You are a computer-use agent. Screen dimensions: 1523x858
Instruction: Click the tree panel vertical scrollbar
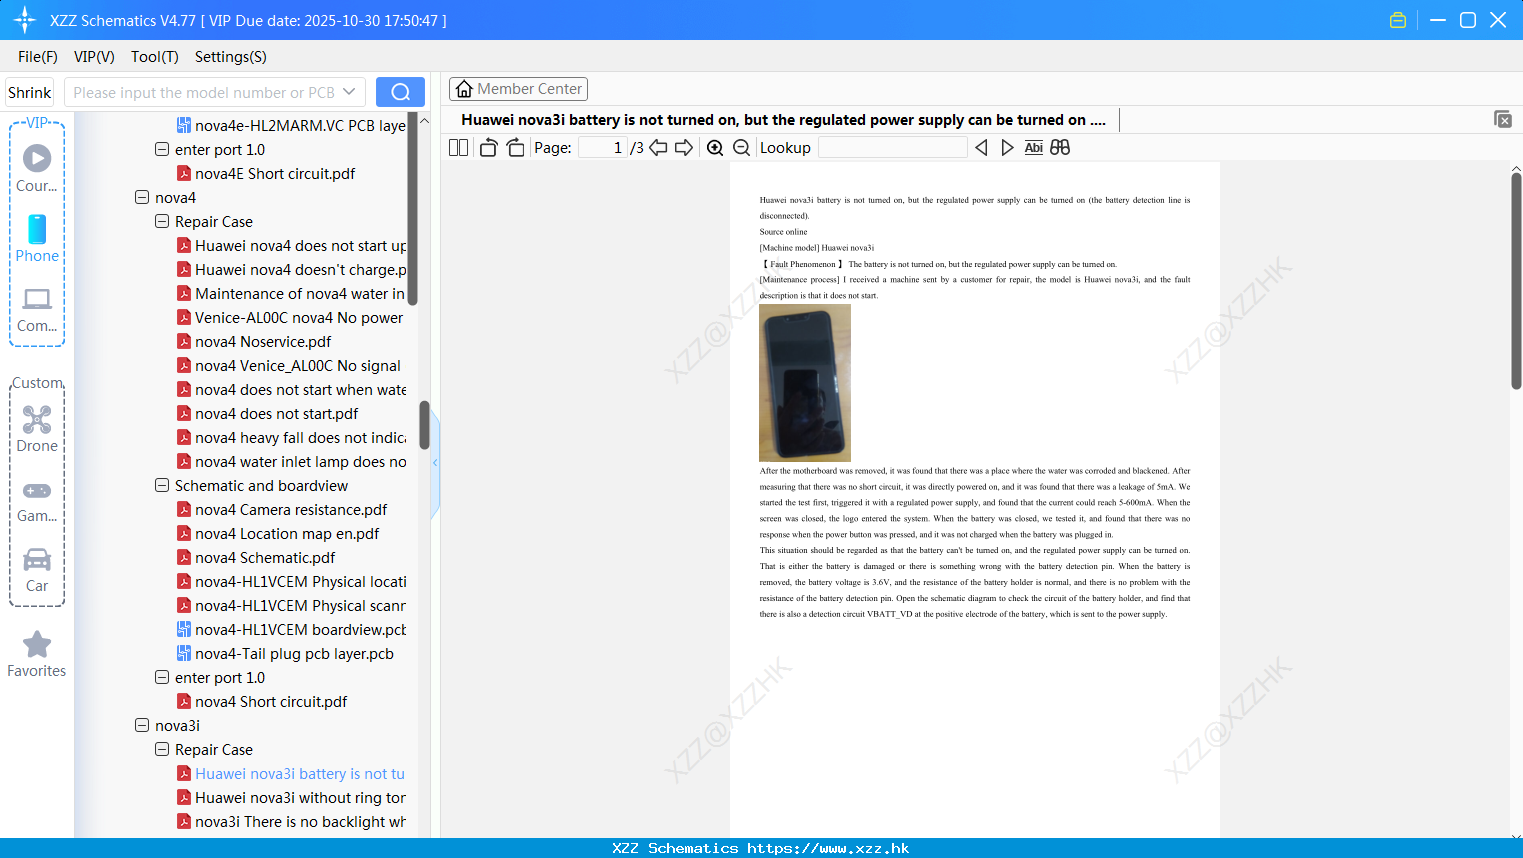(x=424, y=426)
